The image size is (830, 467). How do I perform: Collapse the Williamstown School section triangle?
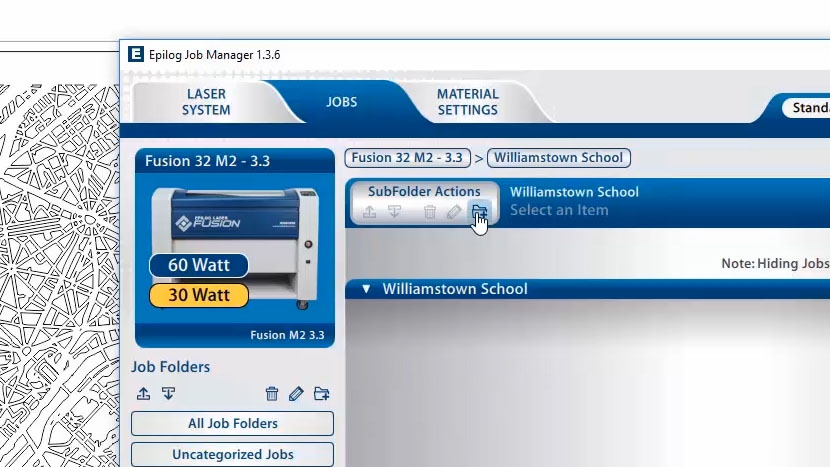pyautogui.click(x=366, y=289)
